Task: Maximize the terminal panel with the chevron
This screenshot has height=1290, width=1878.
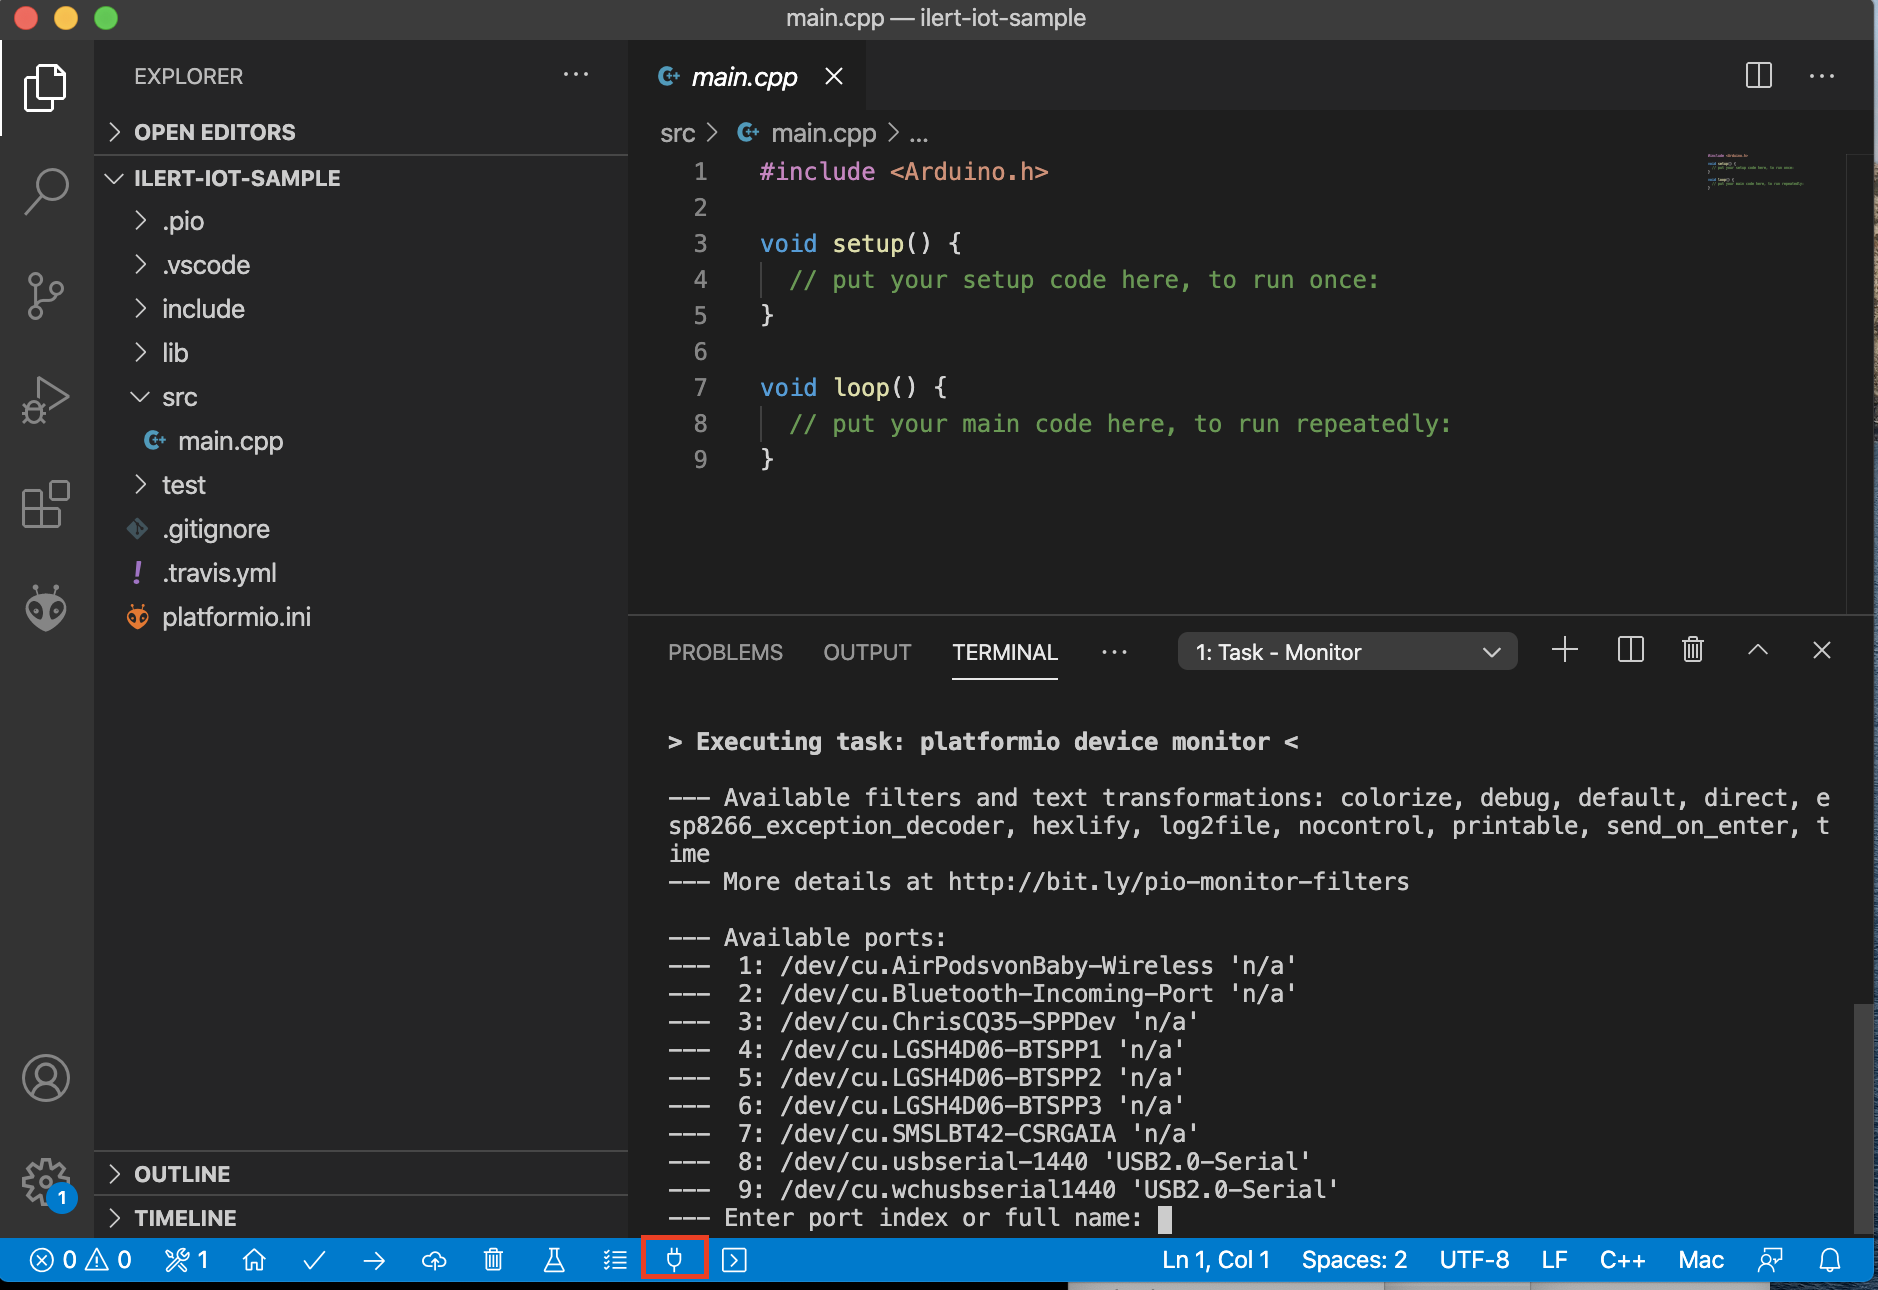Action: [x=1757, y=650]
